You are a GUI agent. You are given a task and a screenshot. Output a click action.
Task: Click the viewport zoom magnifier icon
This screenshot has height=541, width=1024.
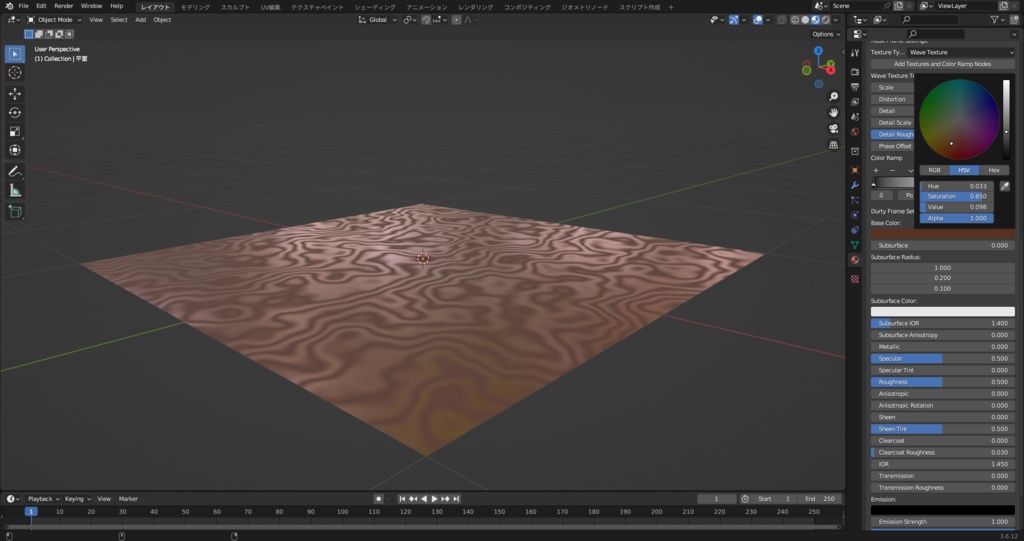click(833, 97)
